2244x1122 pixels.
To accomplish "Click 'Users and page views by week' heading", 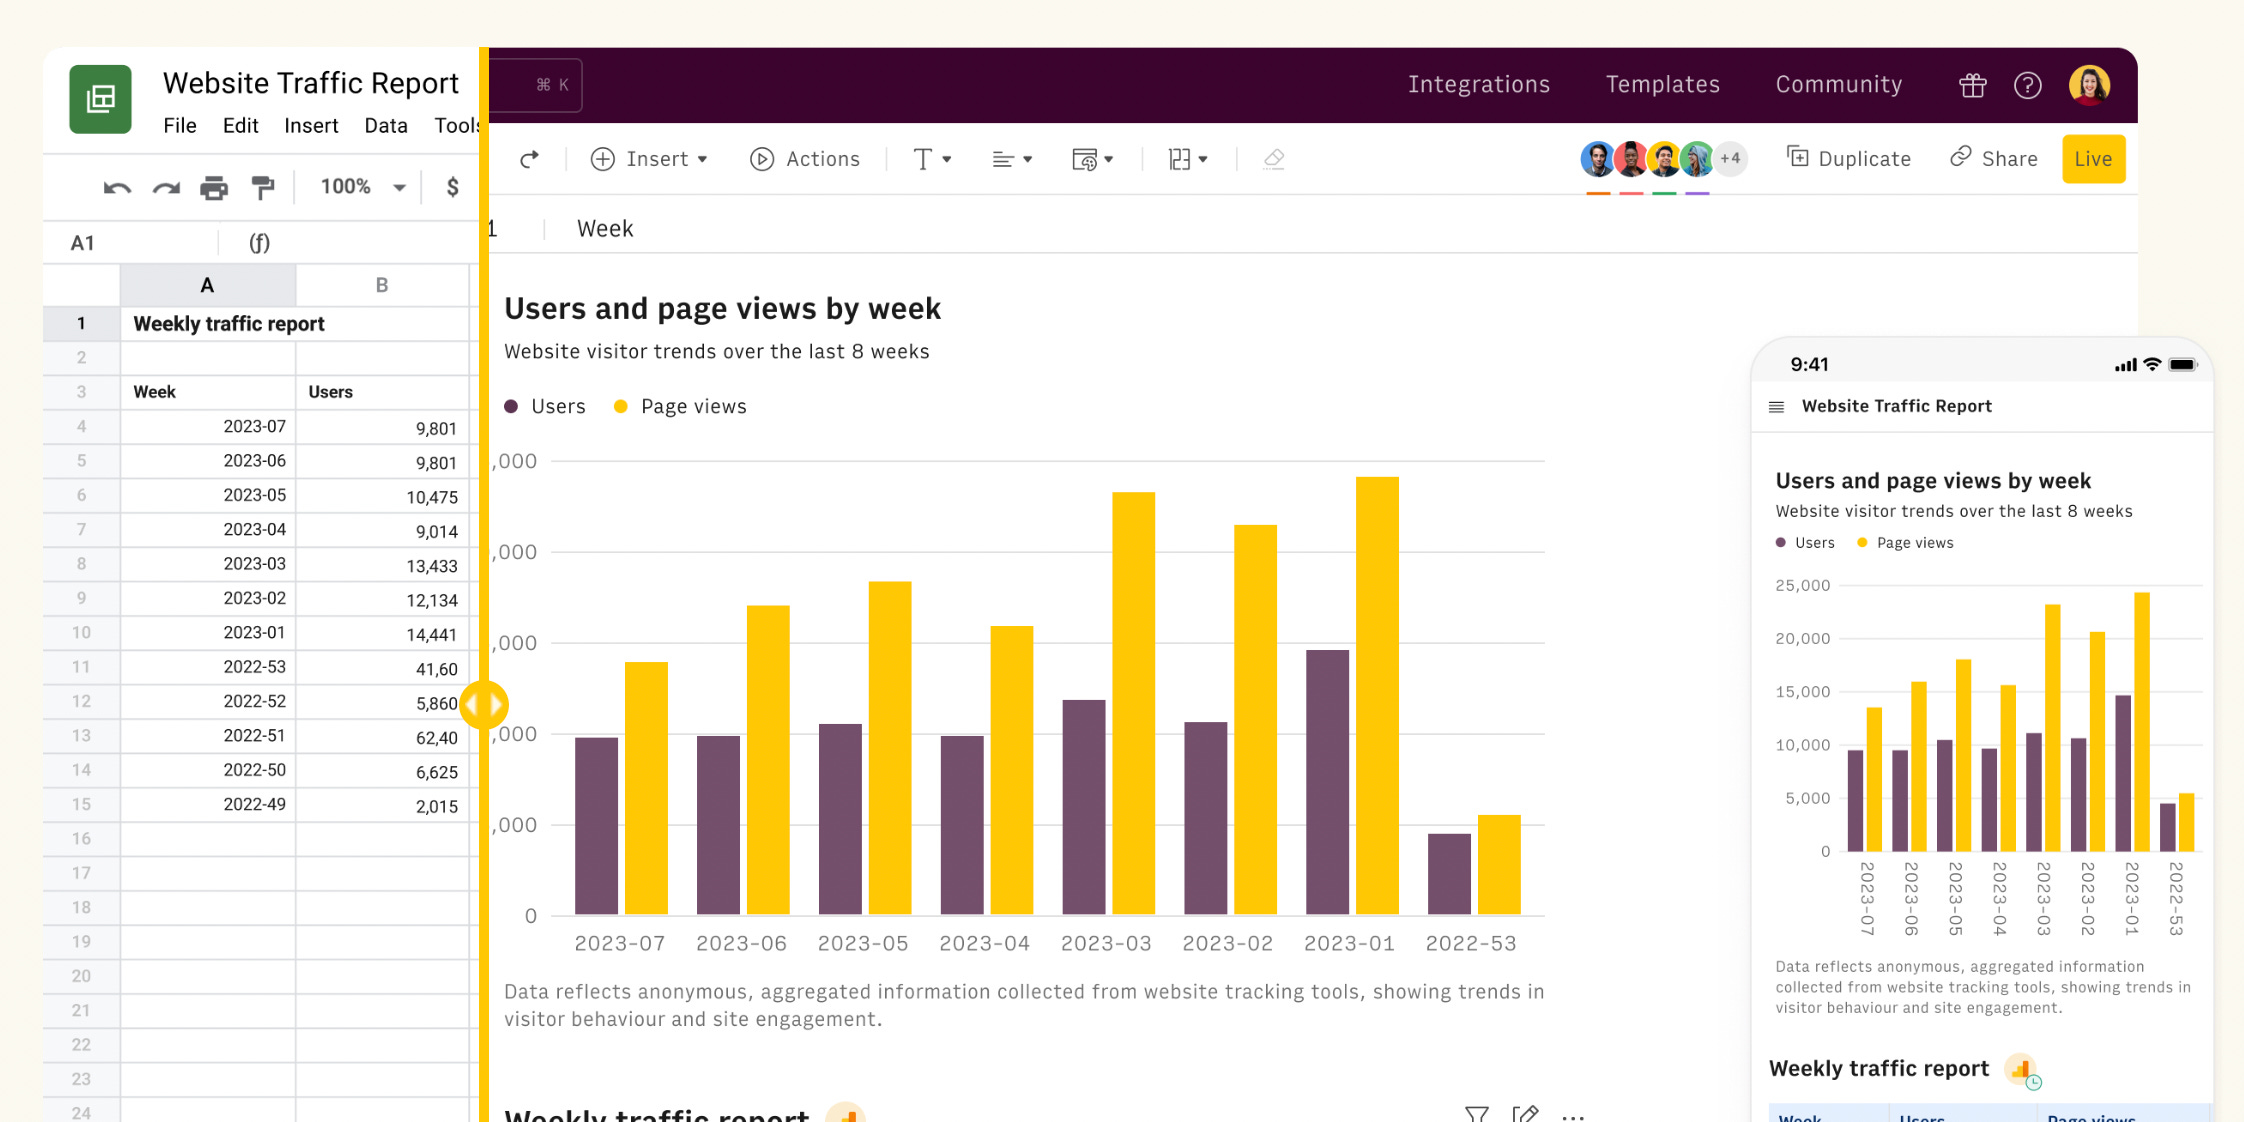I will (722, 309).
